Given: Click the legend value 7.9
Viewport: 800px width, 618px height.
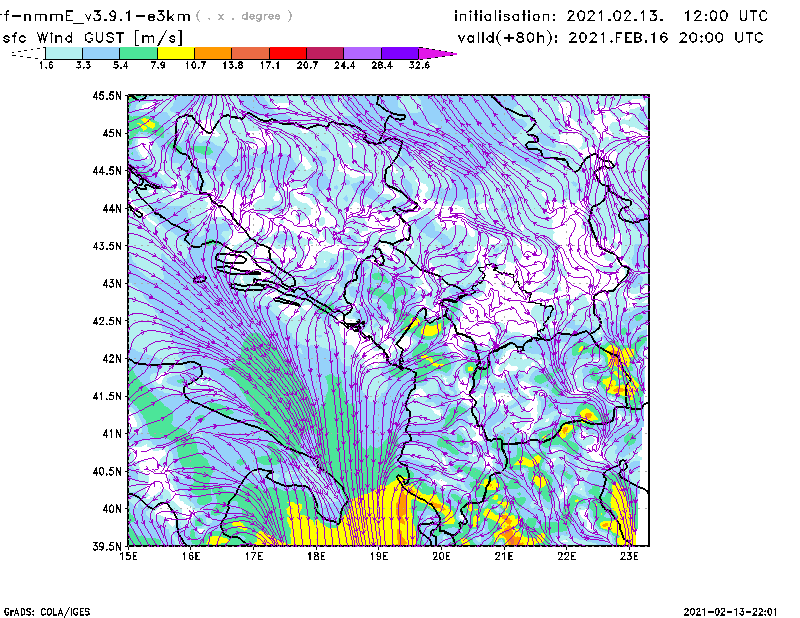Looking at the screenshot, I should point(158,65).
